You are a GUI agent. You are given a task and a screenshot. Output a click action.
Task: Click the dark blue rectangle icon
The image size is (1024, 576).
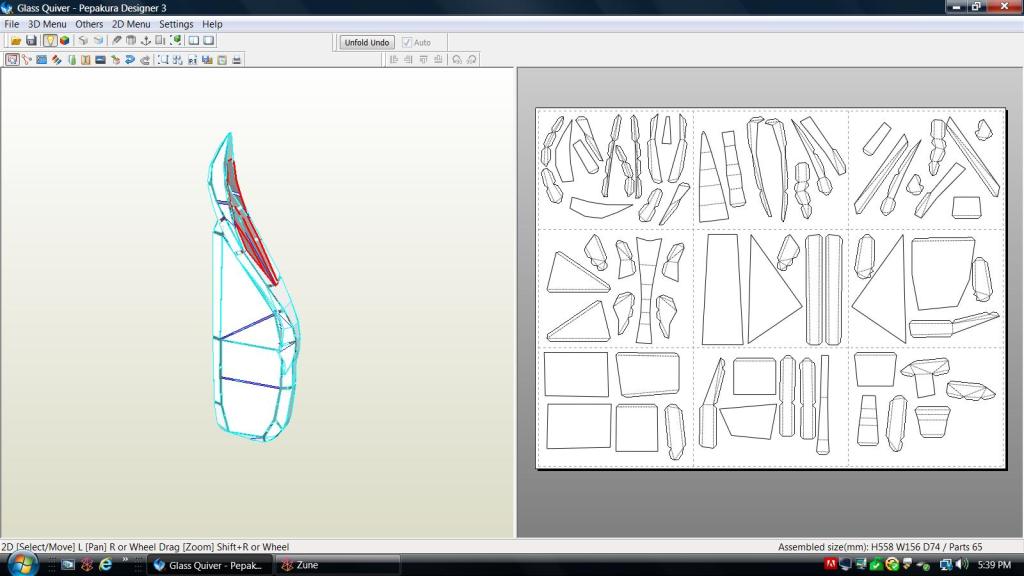pyautogui.click(x=100, y=59)
